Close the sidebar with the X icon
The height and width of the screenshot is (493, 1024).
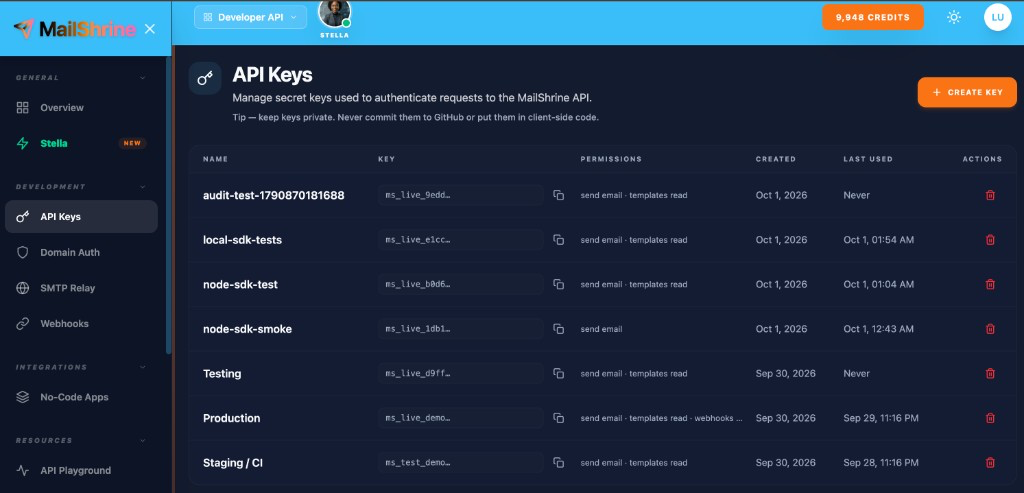(x=150, y=29)
